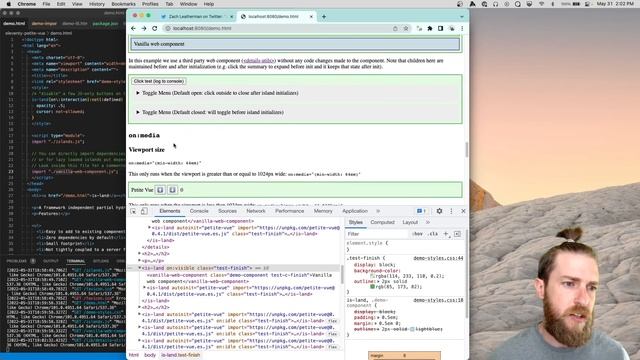640x360 pixels.
Task: Show more DevTools tabs chevron
Action: pyautogui.click(x=378, y=211)
